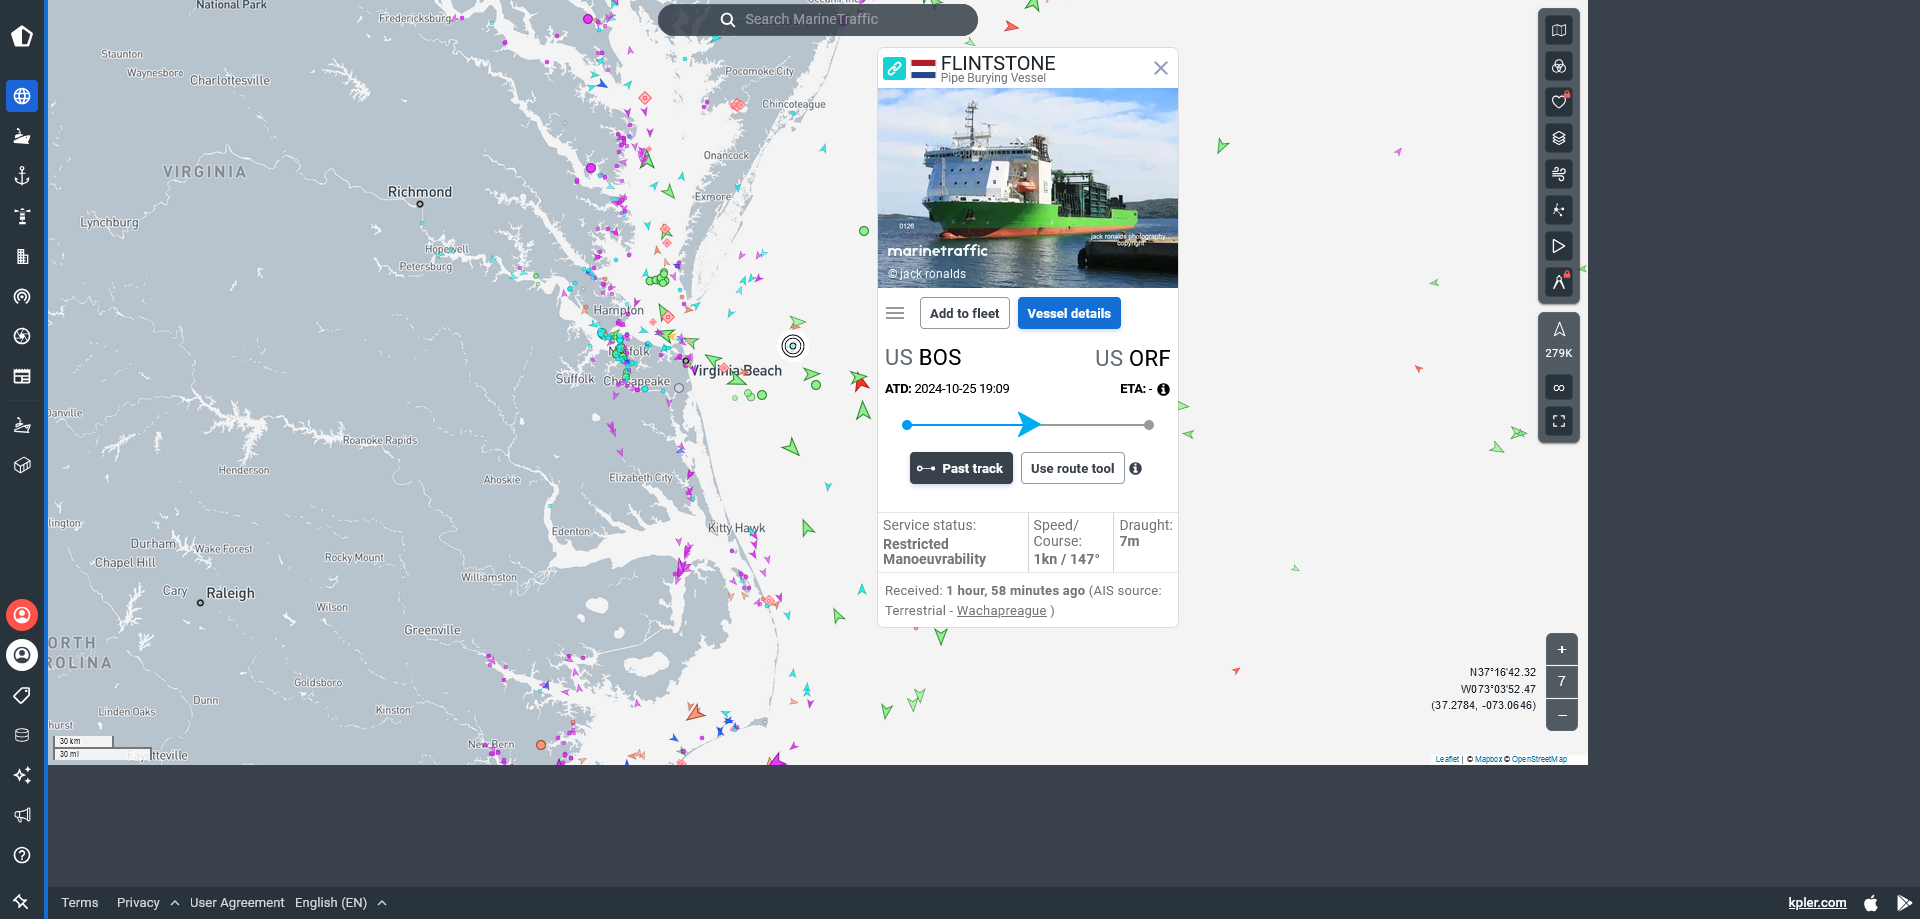Open the Companies building icon
The width and height of the screenshot is (1920, 919).
pos(22,256)
